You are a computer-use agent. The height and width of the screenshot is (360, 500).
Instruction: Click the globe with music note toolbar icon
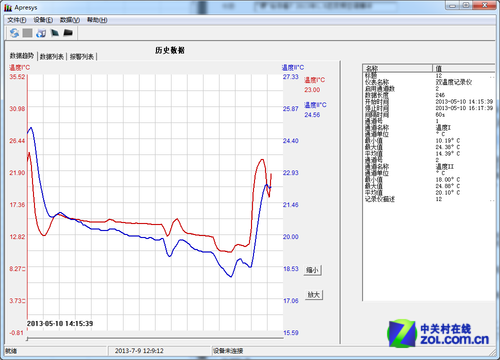point(41,33)
